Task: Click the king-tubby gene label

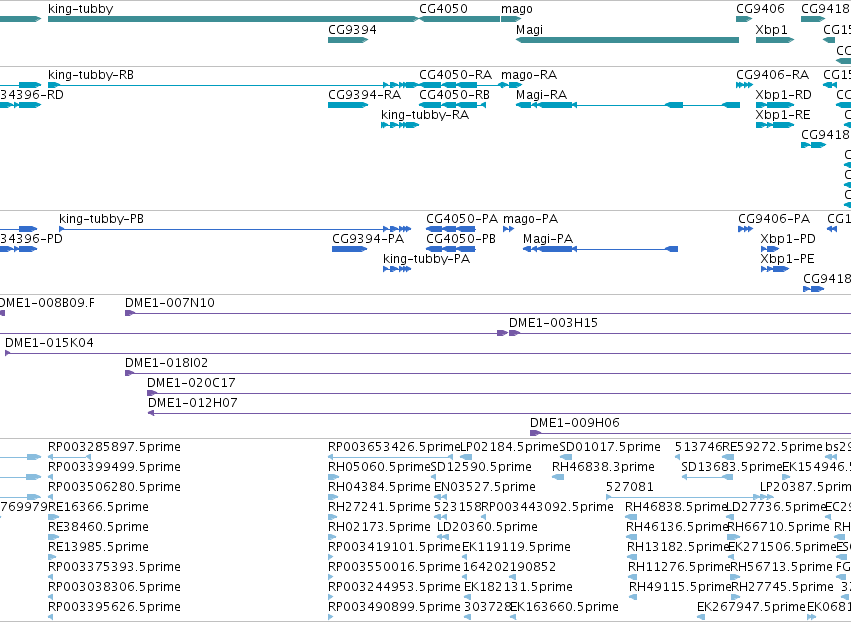Action: pos(80,9)
